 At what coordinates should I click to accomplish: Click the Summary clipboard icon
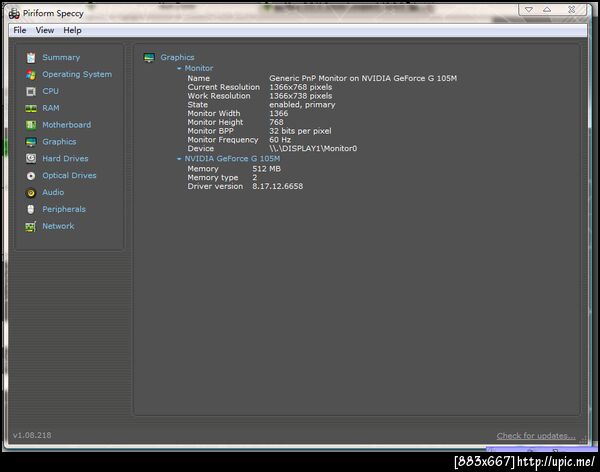31,58
